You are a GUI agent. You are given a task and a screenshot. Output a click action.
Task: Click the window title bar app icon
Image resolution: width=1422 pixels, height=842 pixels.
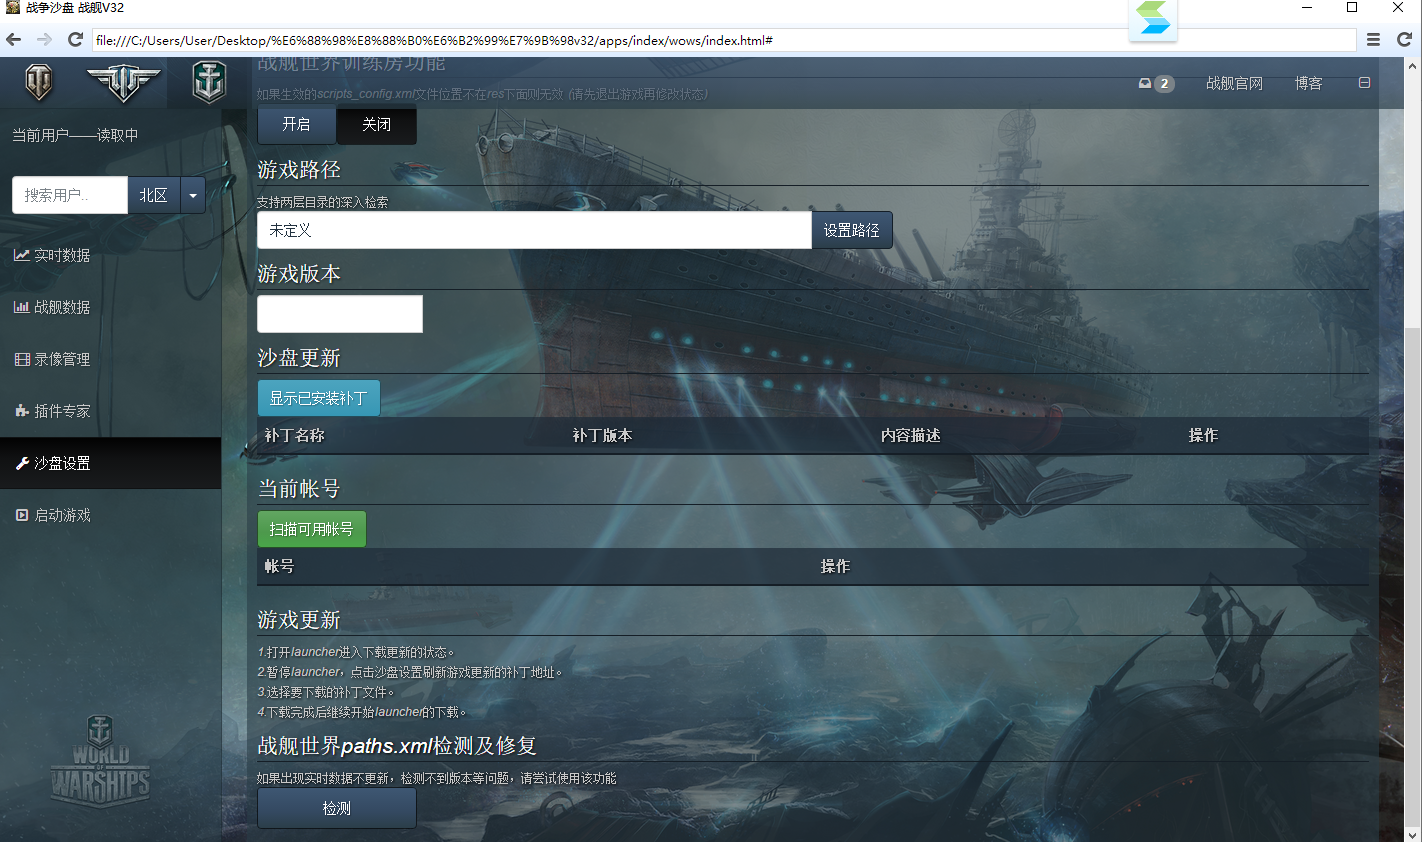pos(13,7)
